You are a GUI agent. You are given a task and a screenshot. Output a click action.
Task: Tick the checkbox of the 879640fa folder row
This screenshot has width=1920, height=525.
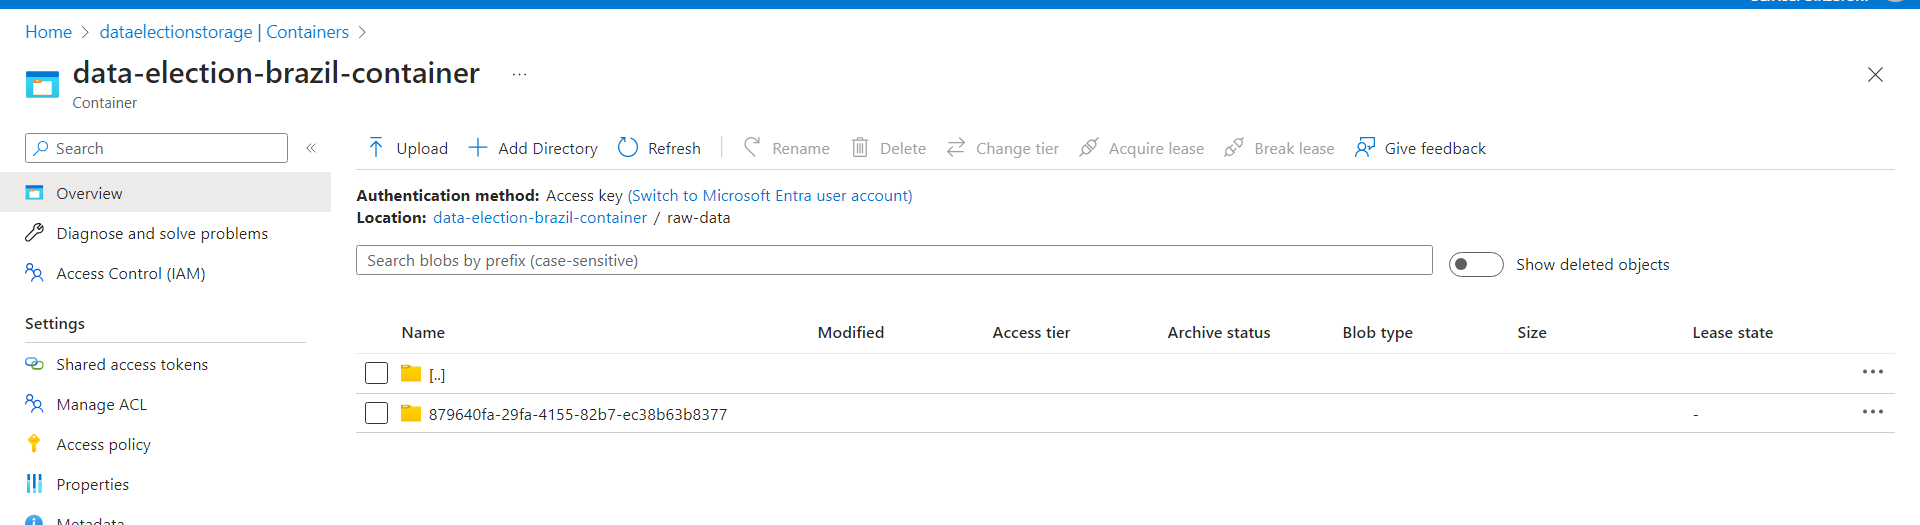[x=376, y=413]
